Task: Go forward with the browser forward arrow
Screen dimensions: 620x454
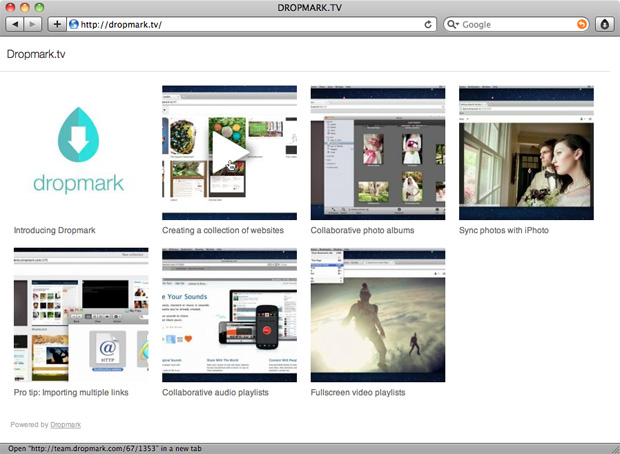Action: [33, 25]
